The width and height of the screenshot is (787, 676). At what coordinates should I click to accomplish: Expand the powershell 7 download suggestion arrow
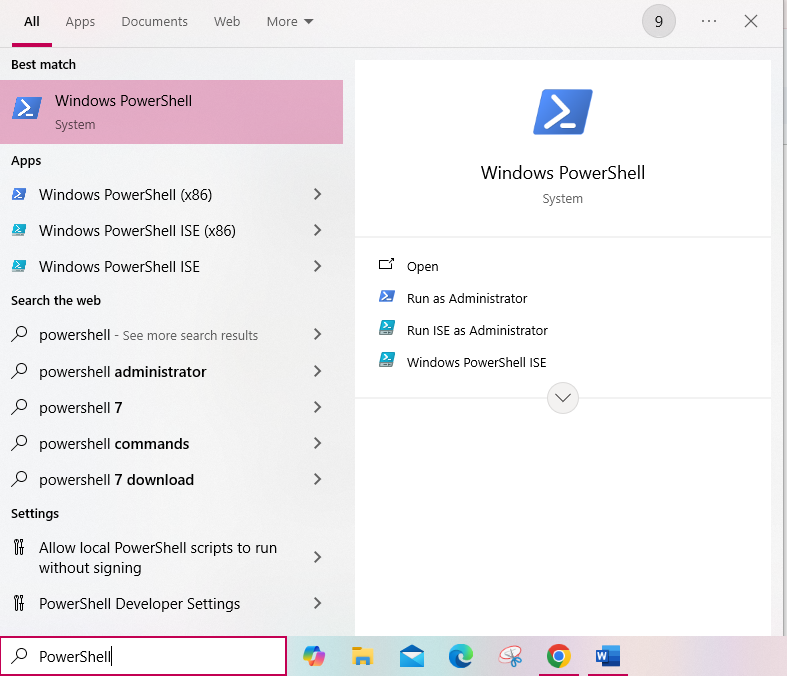pyautogui.click(x=317, y=479)
